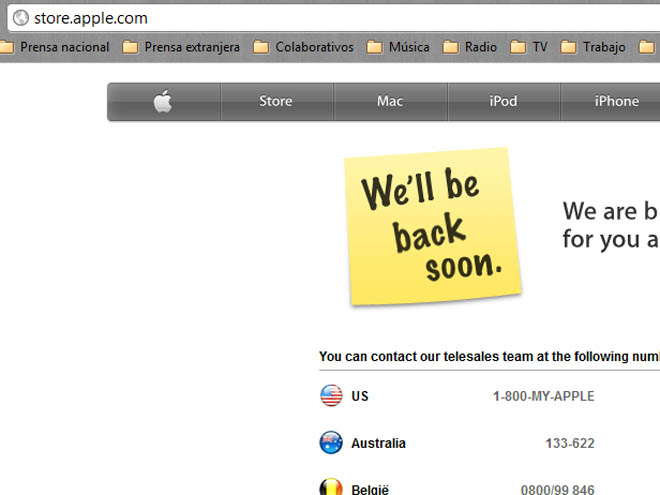The width and height of the screenshot is (660, 495).
Task: Expand the Música bookmarks folder
Action: coord(398,47)
